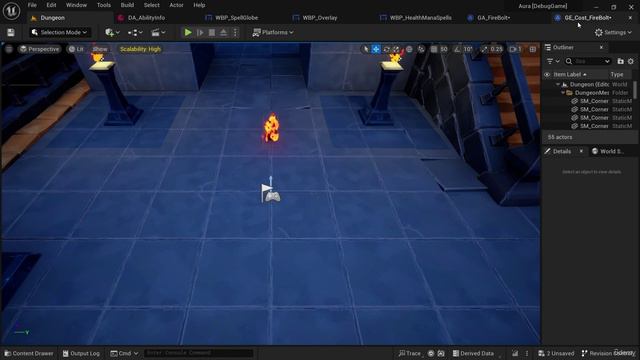Viewport: 640px width, 360px height.
Task: Sort Outliner by Item Label column
Action: 570,75
